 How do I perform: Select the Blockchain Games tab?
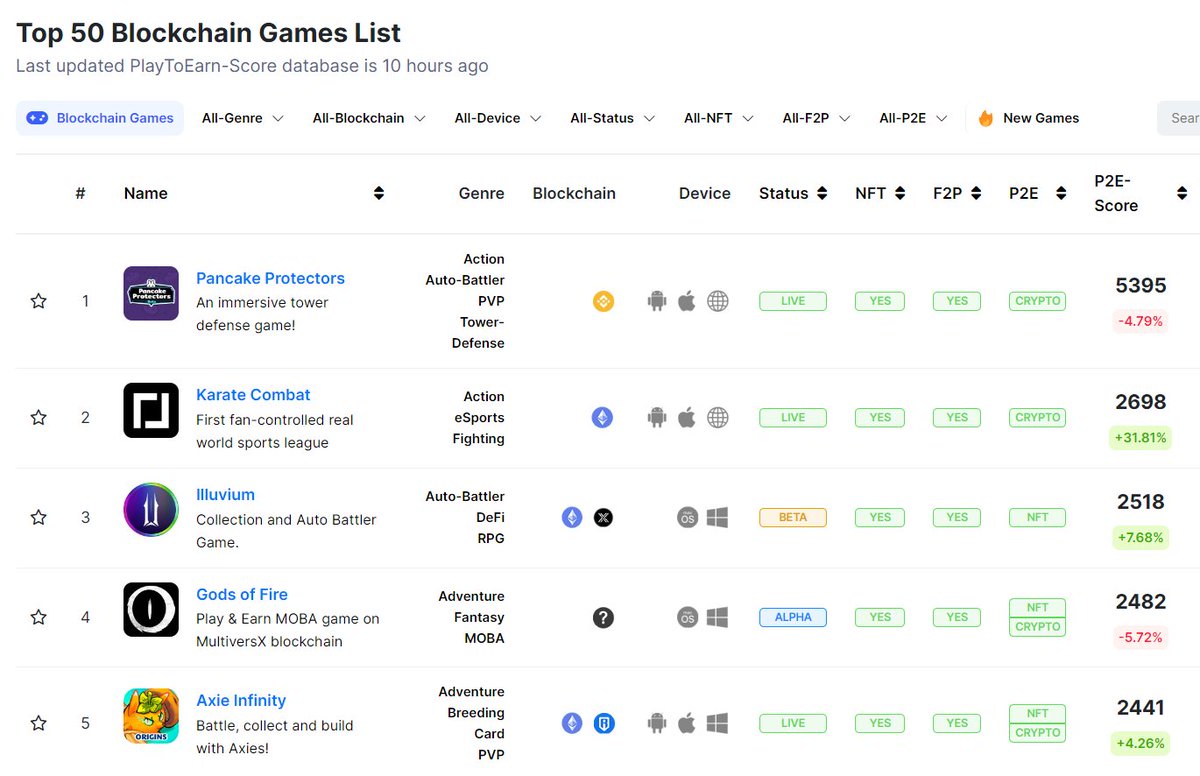100,118
